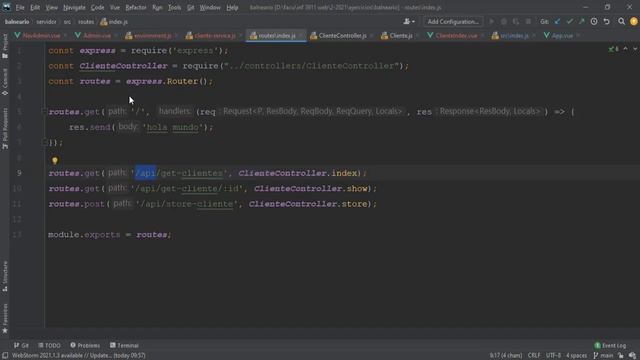
Task: Click the Run play icon
Action: point(491,22)
